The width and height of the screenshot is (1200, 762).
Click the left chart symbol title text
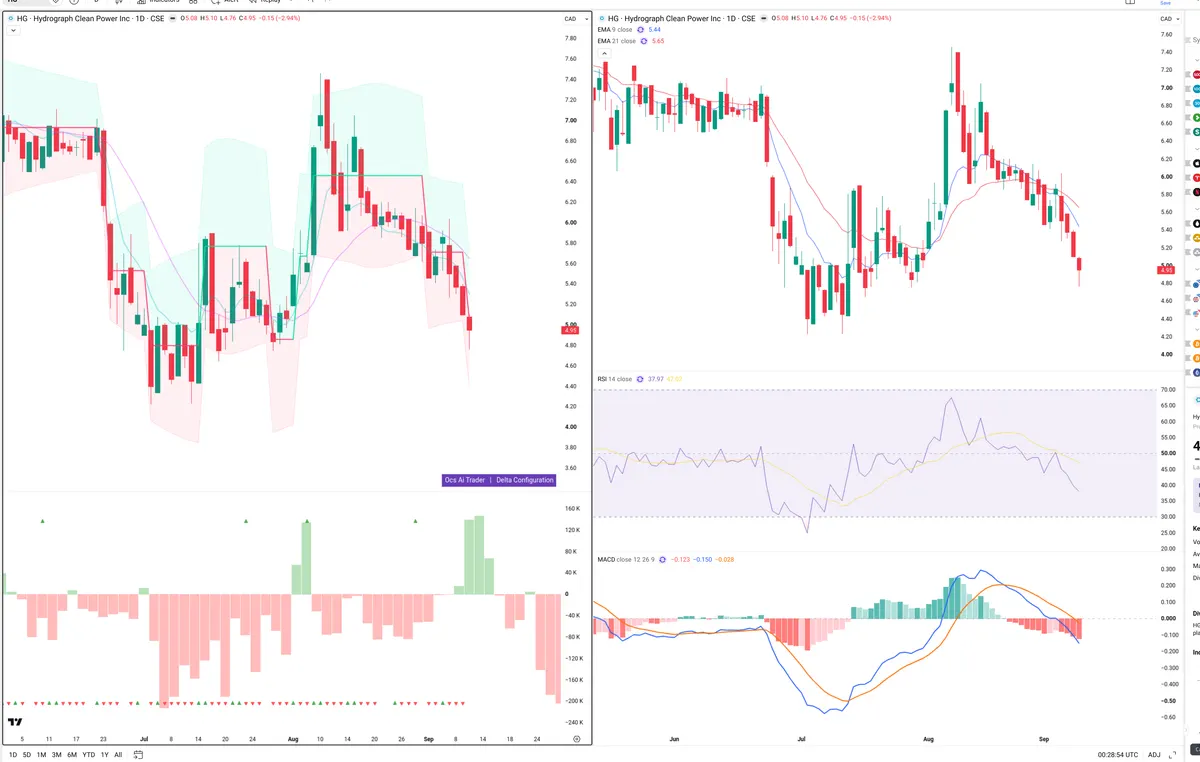[x=89, y=18]
